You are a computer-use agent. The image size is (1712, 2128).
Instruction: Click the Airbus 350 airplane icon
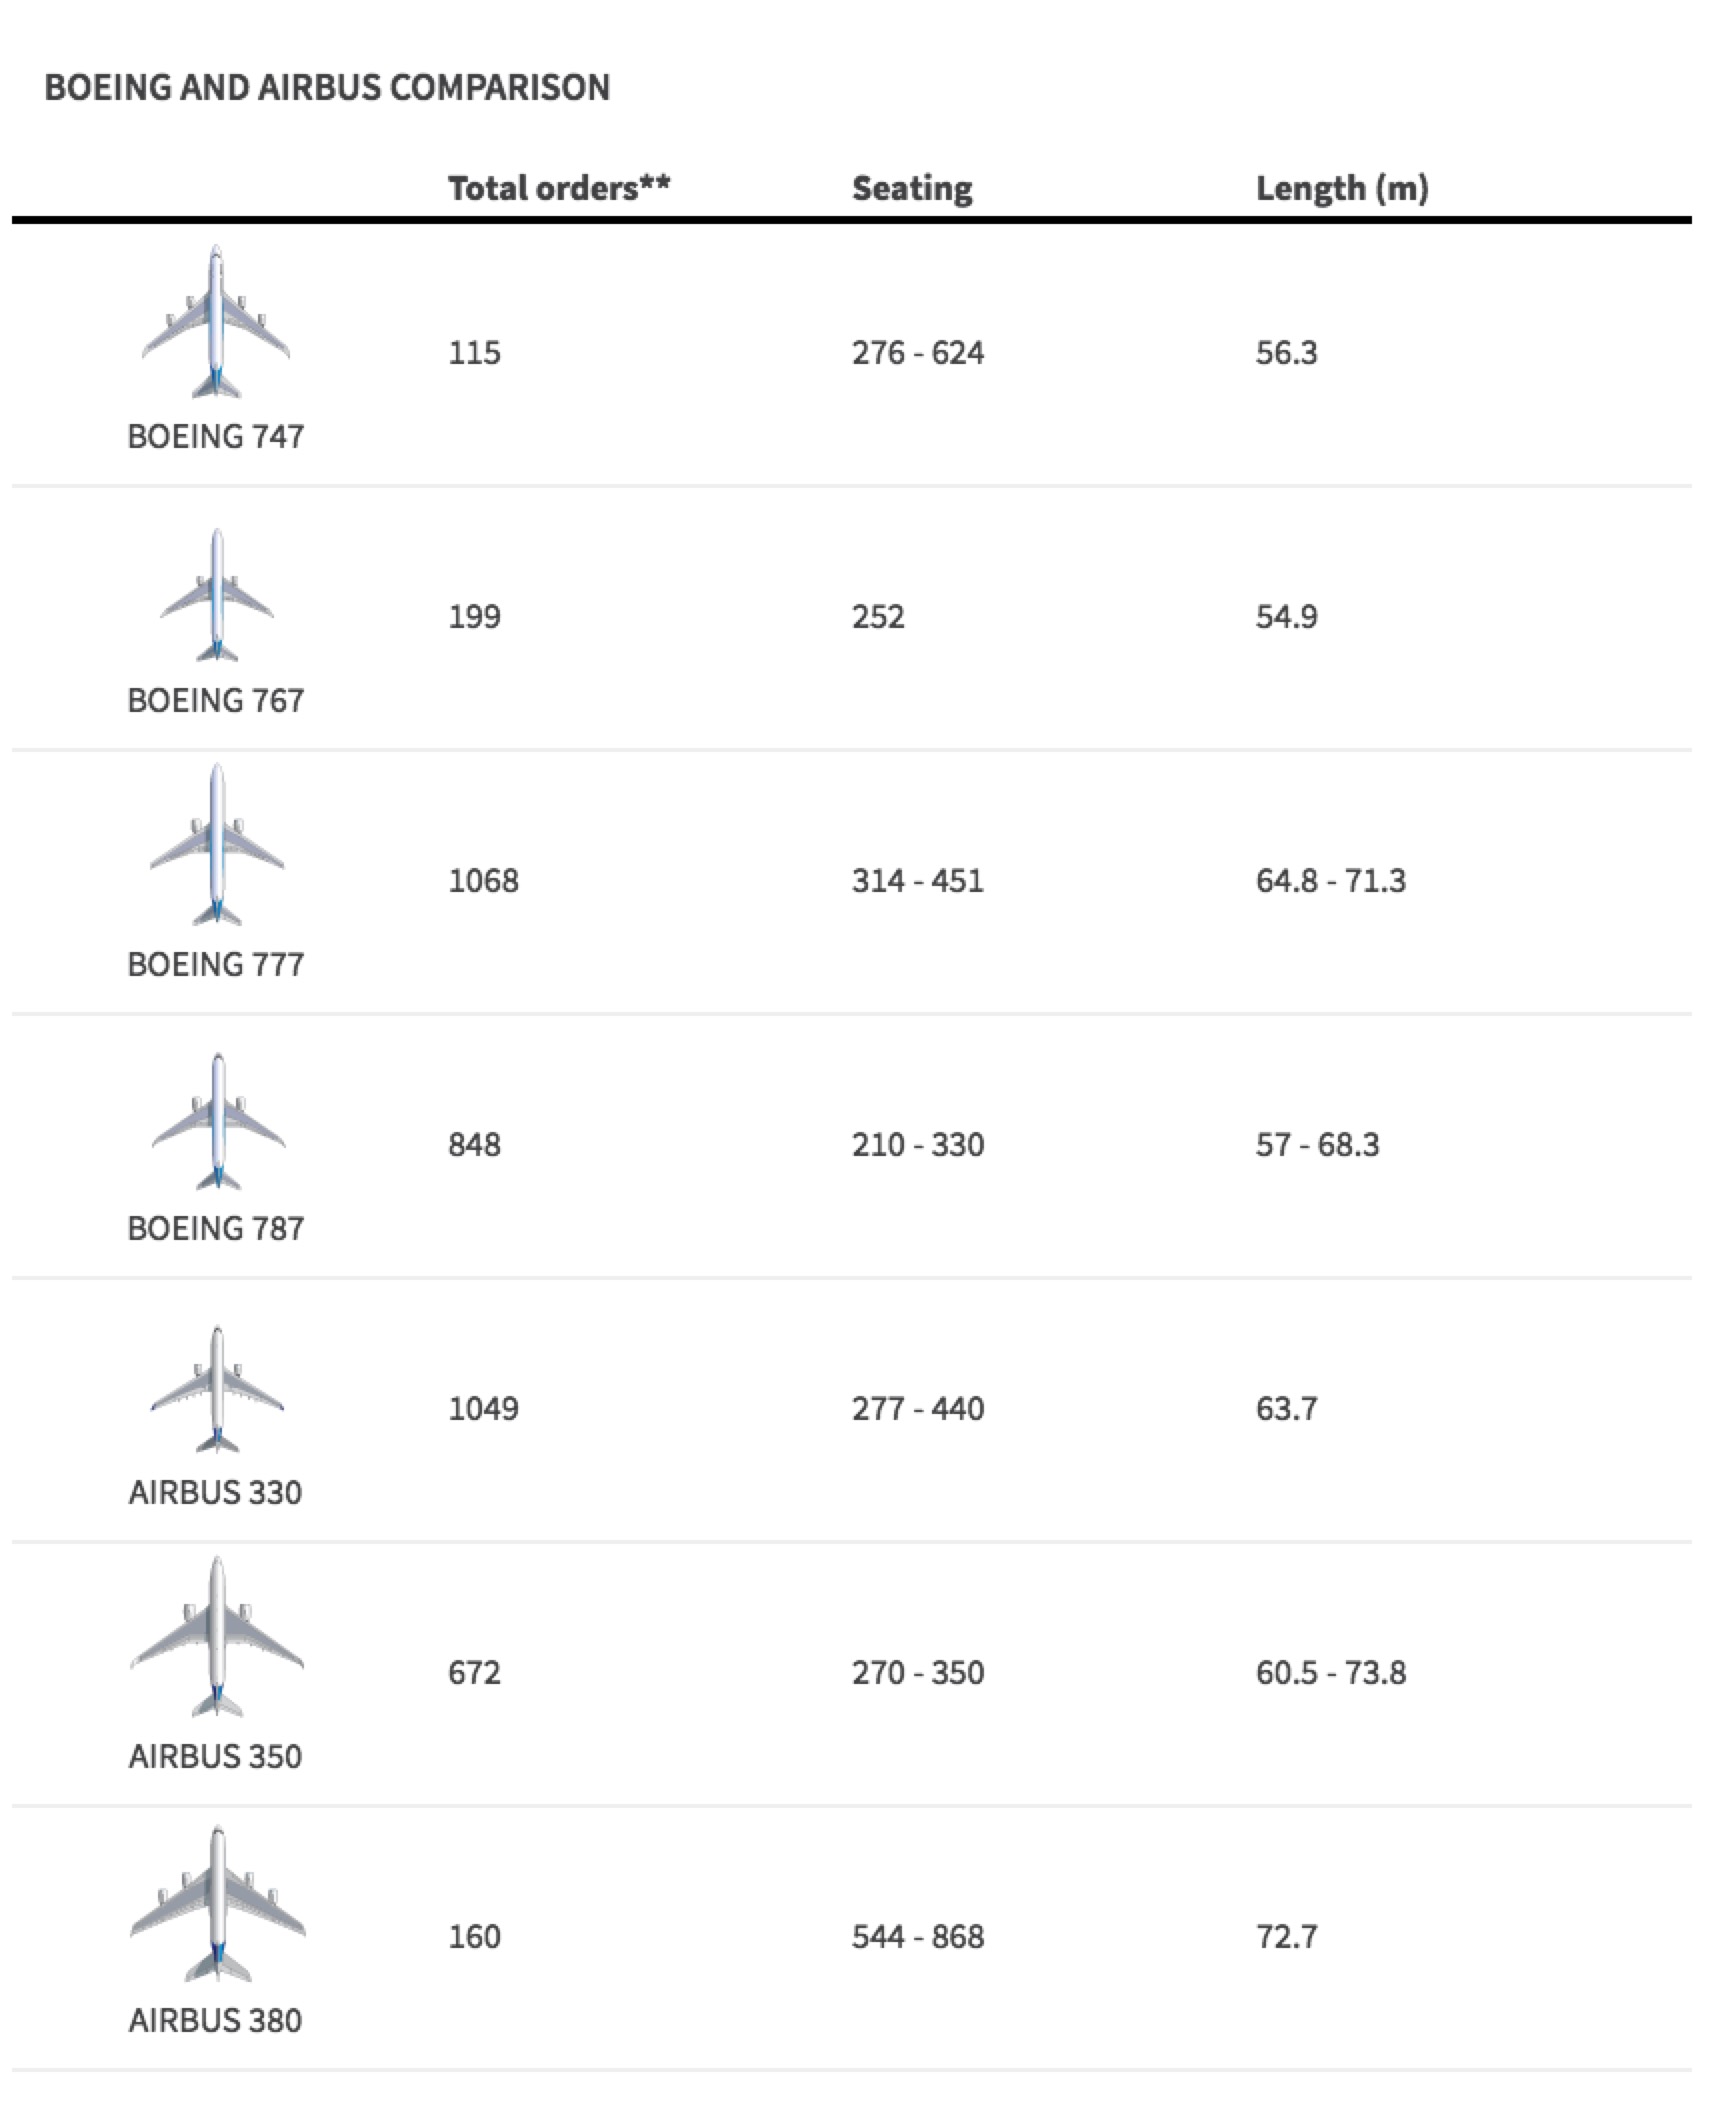(217, 1637)
